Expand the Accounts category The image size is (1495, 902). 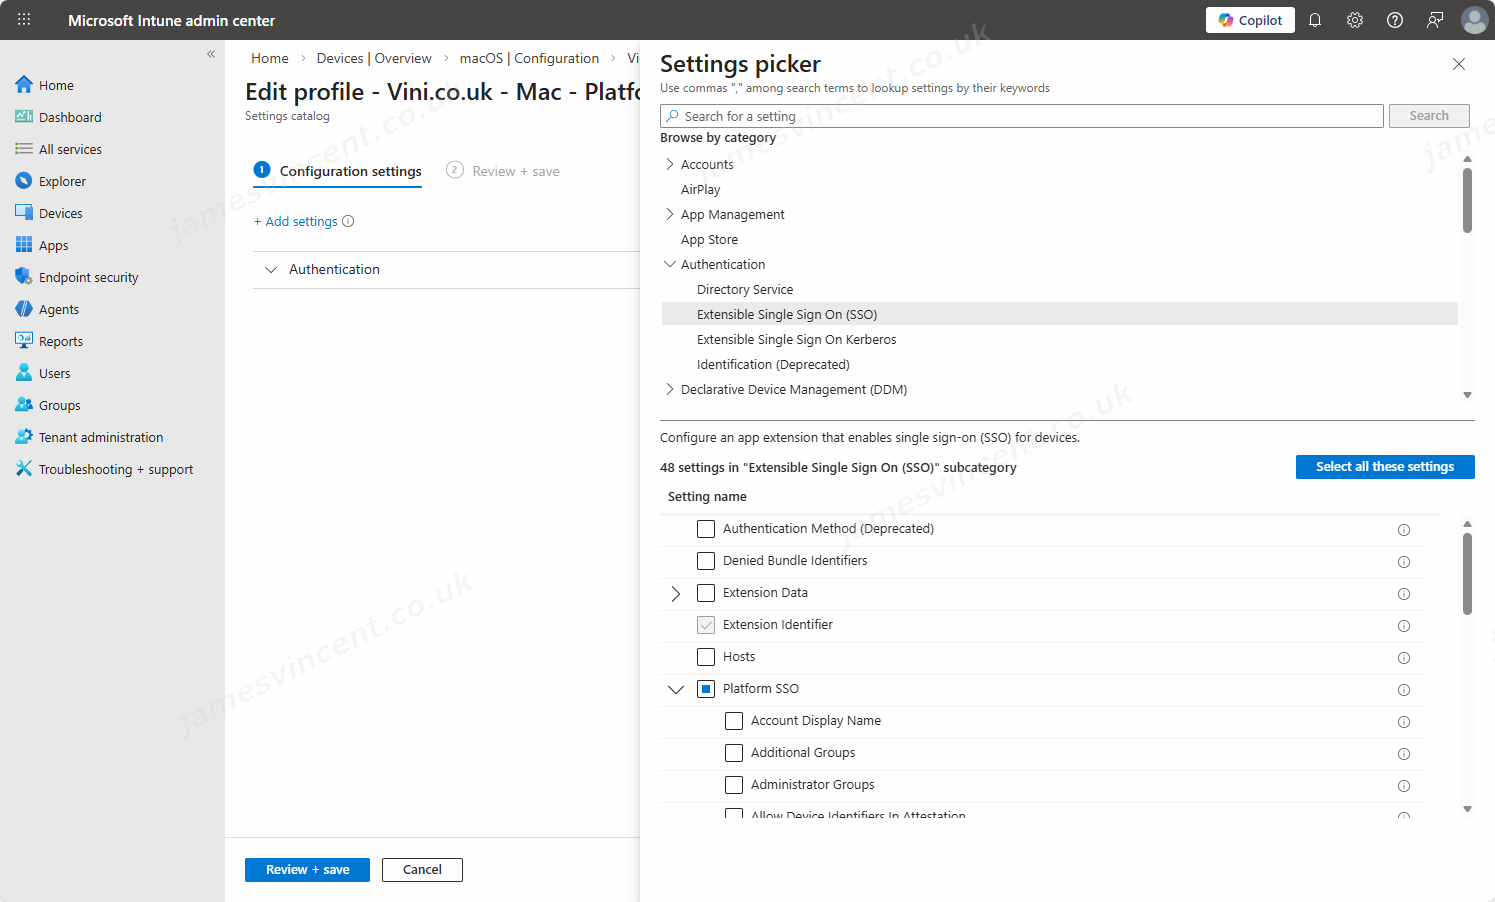click(x=670, y=164)
